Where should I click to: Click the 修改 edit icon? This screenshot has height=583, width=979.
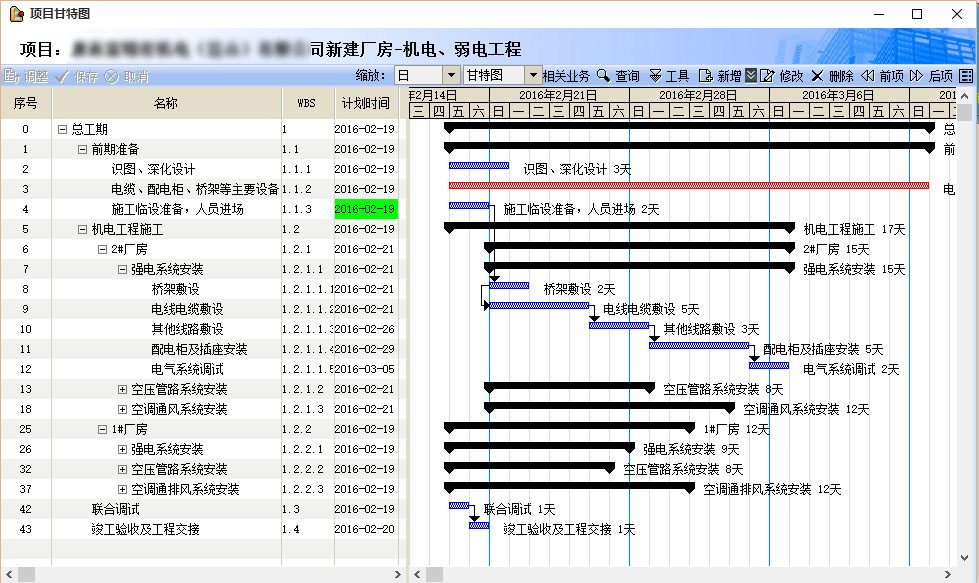pos(767,76)
